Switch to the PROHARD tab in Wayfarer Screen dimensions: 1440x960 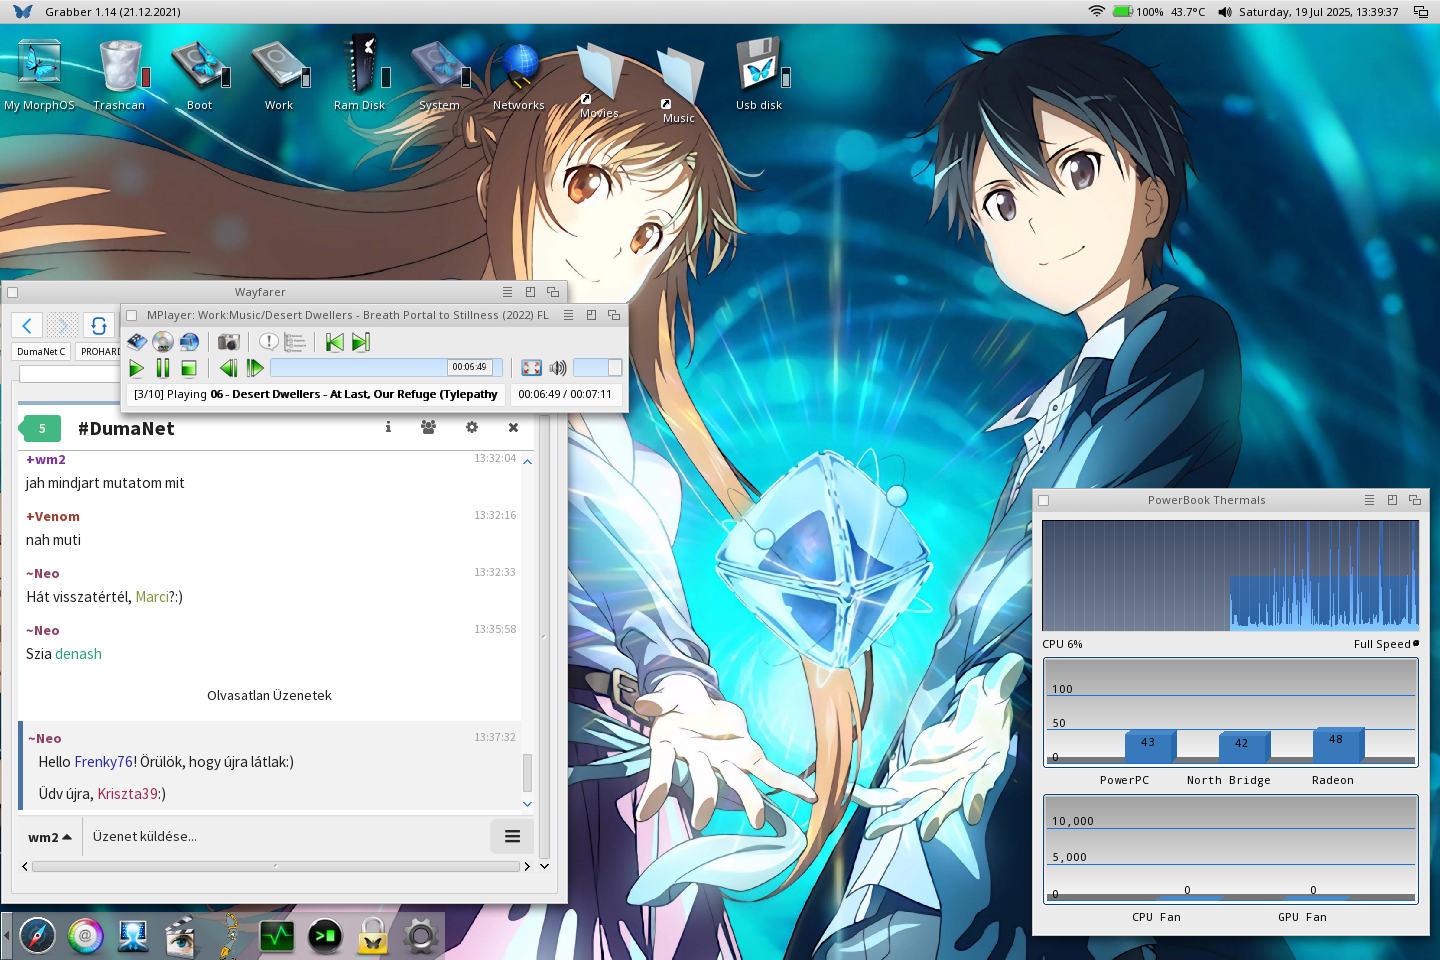100,351
